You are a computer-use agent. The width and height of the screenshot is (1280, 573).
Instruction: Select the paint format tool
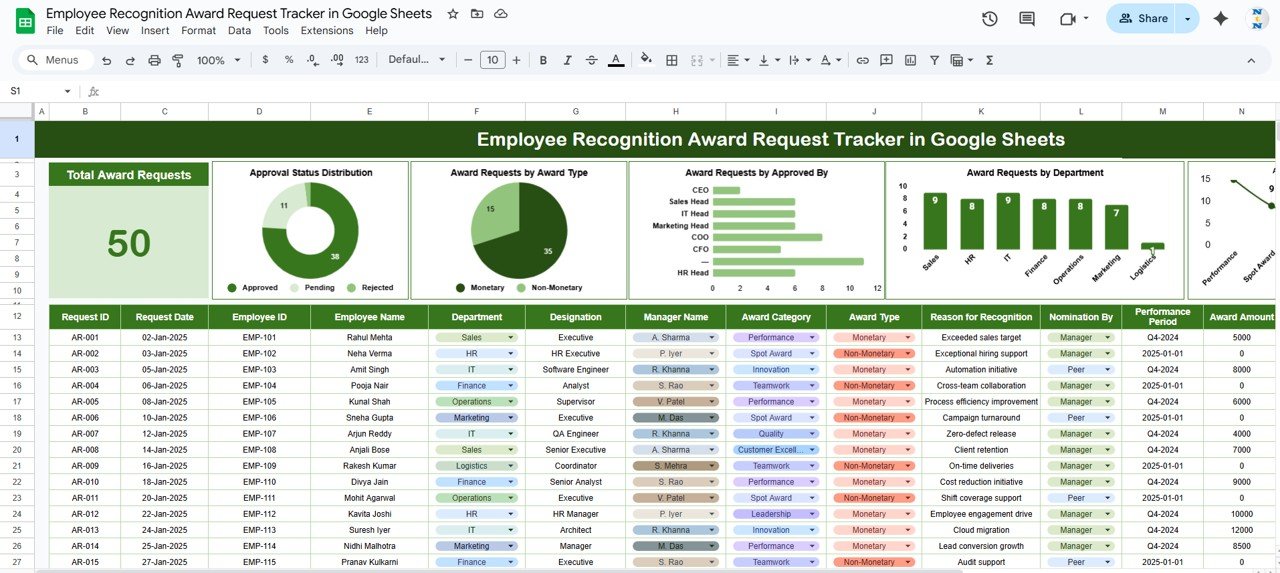coord(178,60)
